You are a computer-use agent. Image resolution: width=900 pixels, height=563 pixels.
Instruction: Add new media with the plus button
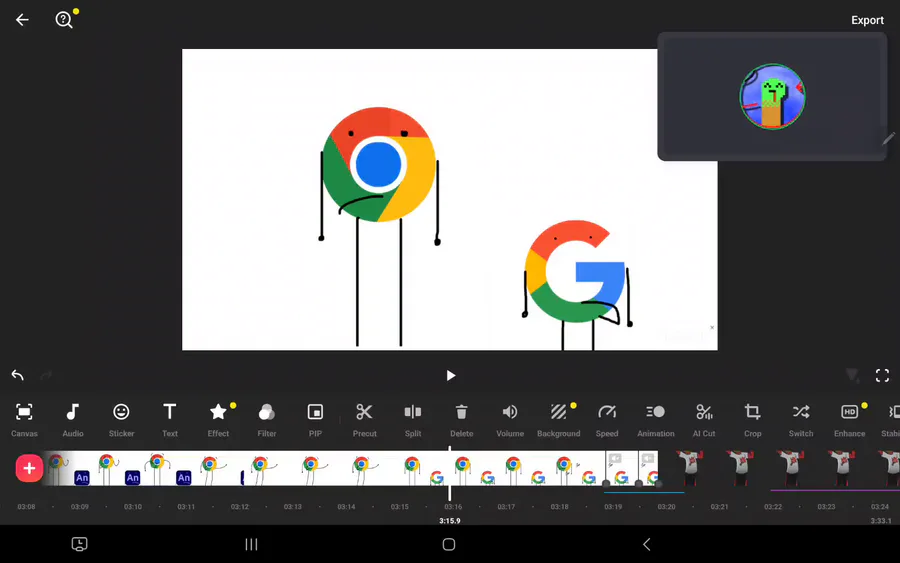[29, 468]
